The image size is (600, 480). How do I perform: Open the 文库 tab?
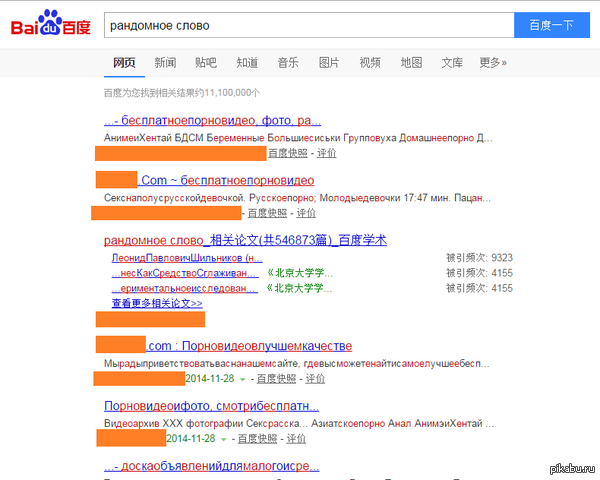(452, 62)
